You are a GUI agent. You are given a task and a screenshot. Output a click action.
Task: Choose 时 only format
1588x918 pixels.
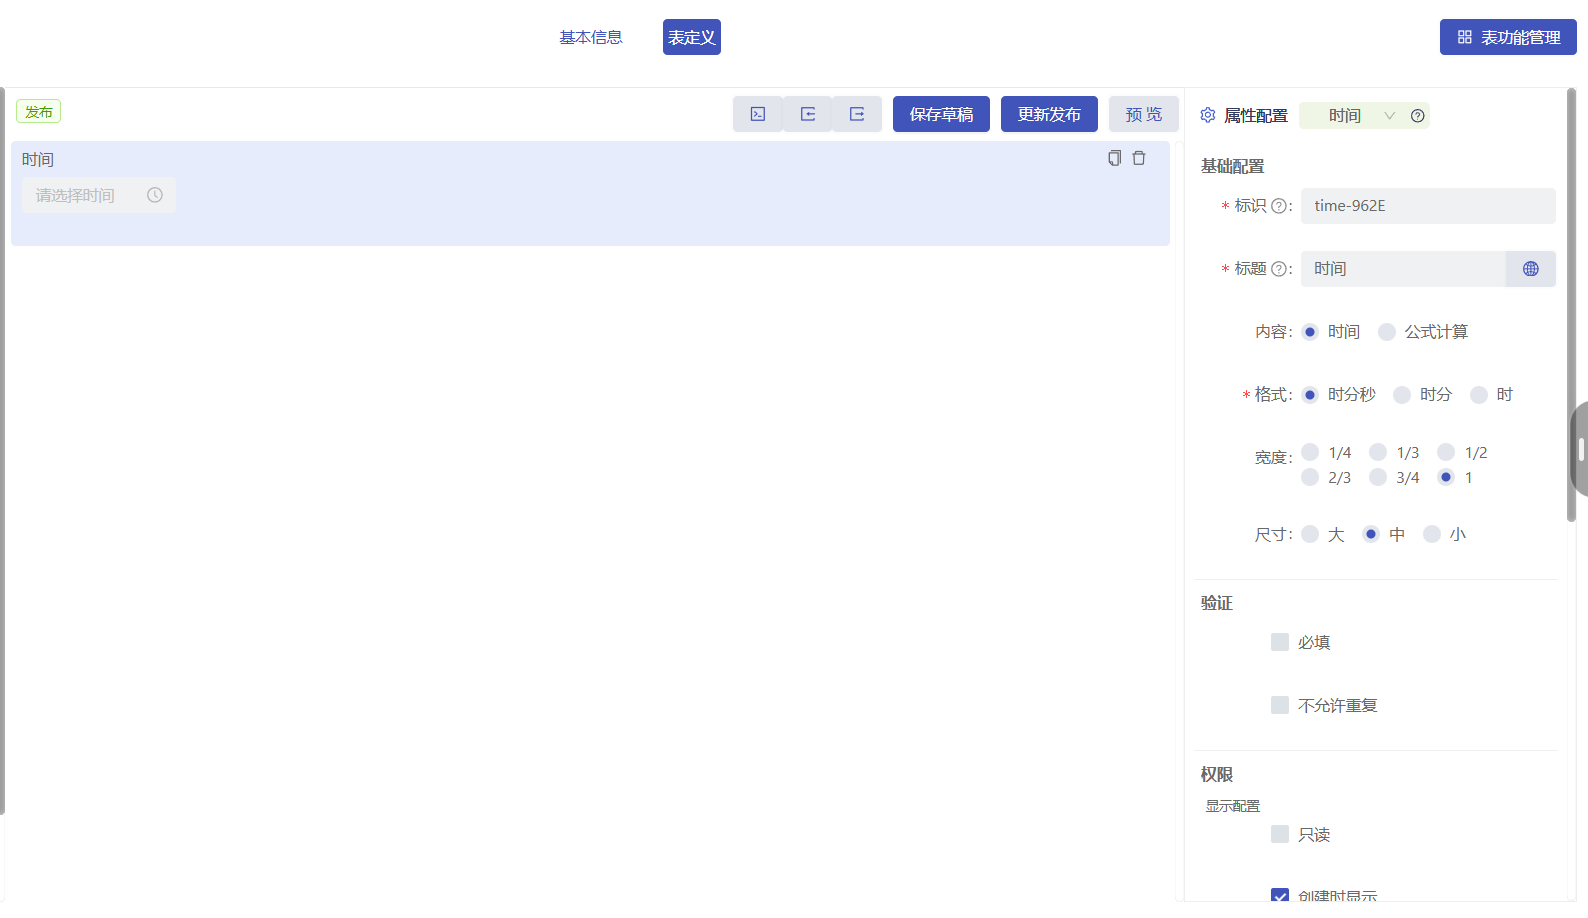(1479, 395)
